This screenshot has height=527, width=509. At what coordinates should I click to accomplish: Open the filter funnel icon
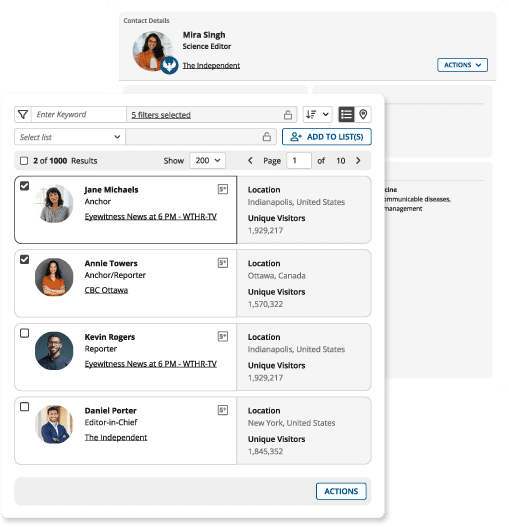click(x=23, y=115)
